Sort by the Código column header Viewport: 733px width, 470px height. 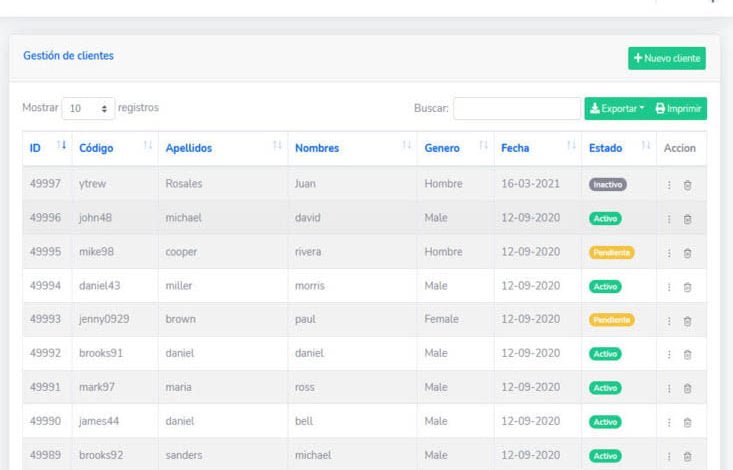[x=115, y=148]
